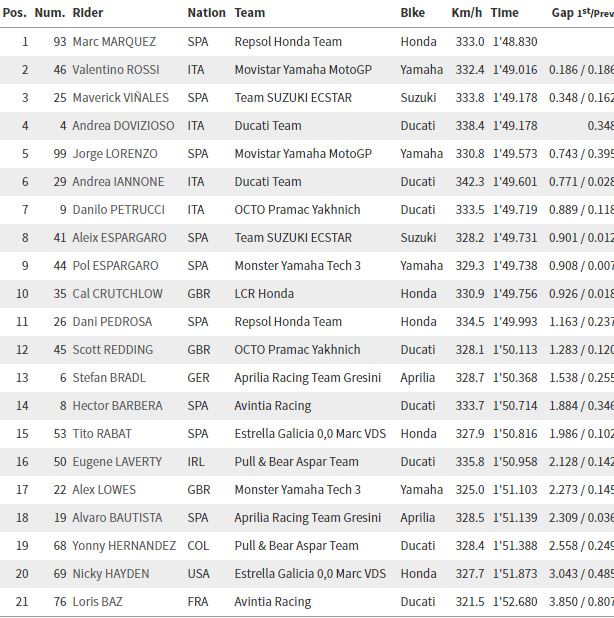Image resolution: width=614 pixels, height=618 pixels.
Task: Click top speed 321.5
Action: pos(470,601)
